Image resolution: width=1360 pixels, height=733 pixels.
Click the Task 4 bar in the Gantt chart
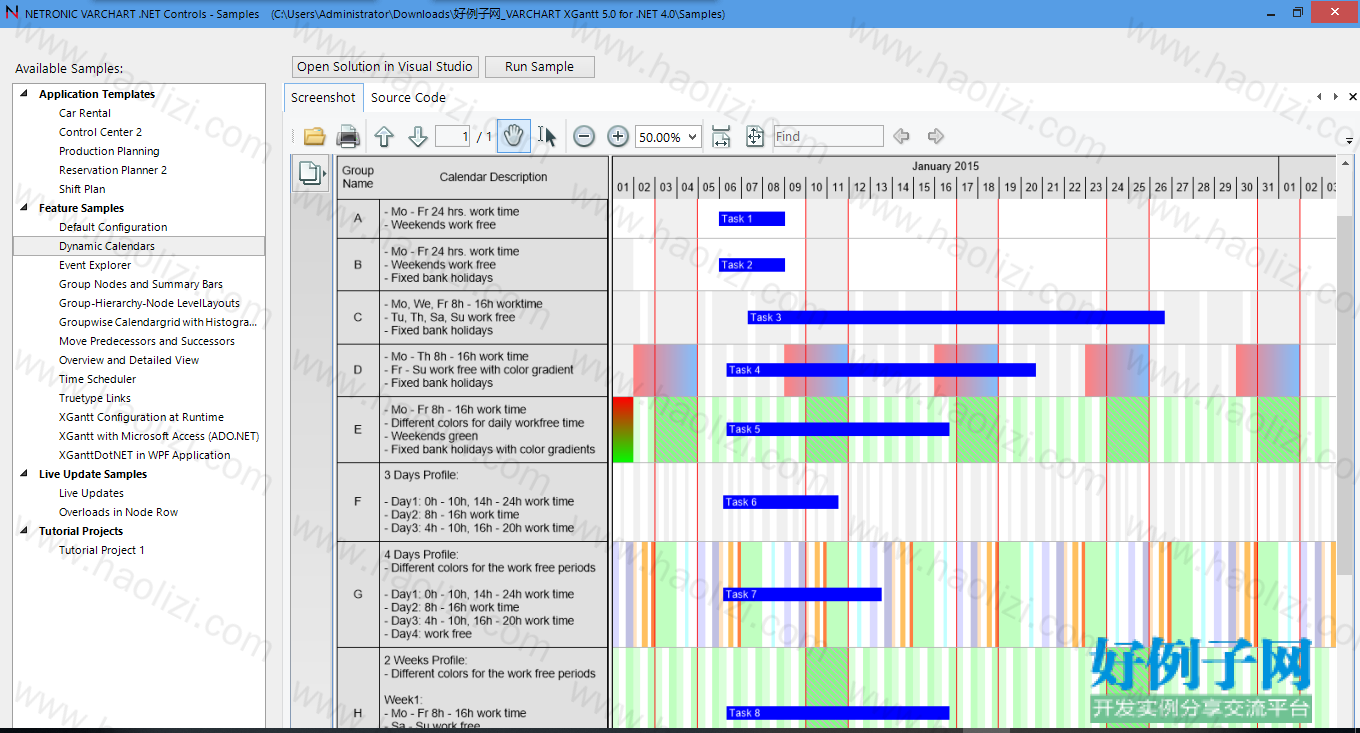click(881, 370)
